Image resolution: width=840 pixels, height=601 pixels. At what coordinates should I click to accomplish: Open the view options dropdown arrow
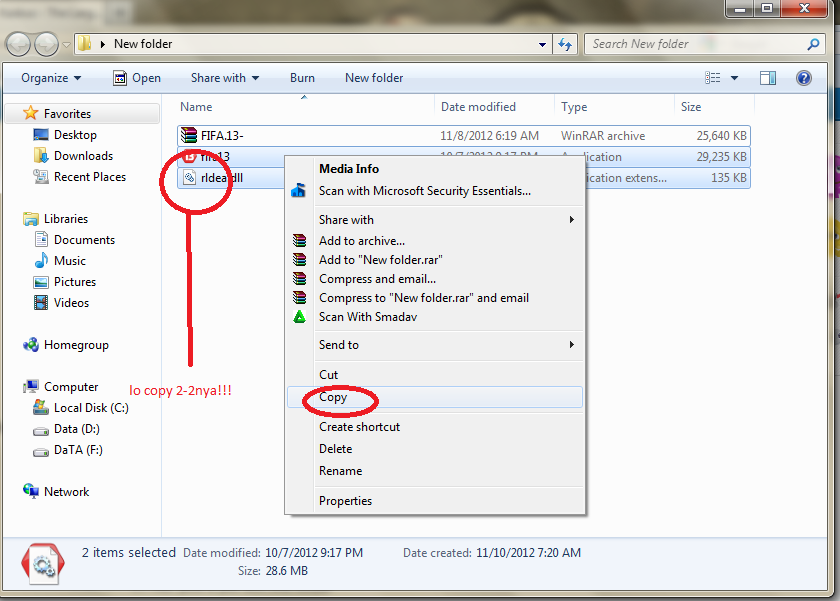coord(734,78)
